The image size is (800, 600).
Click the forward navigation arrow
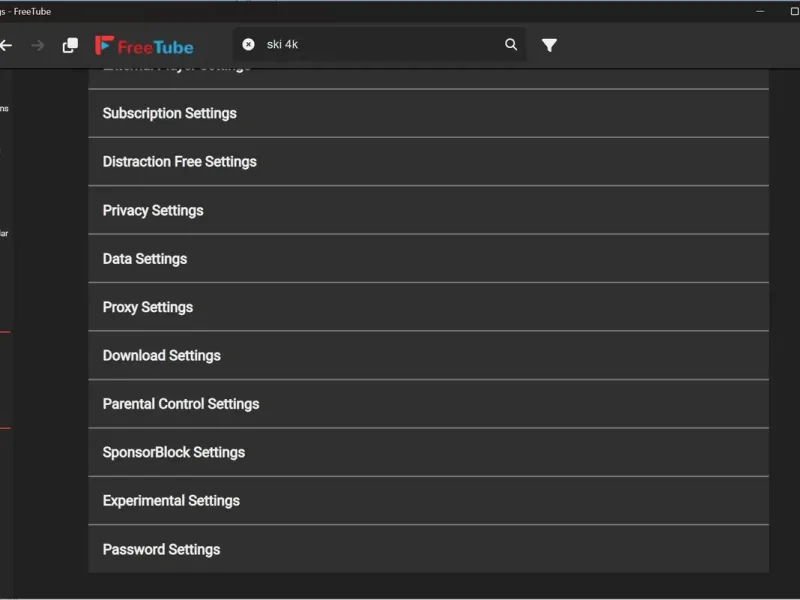pyautogui.click(x=38, y=45)
